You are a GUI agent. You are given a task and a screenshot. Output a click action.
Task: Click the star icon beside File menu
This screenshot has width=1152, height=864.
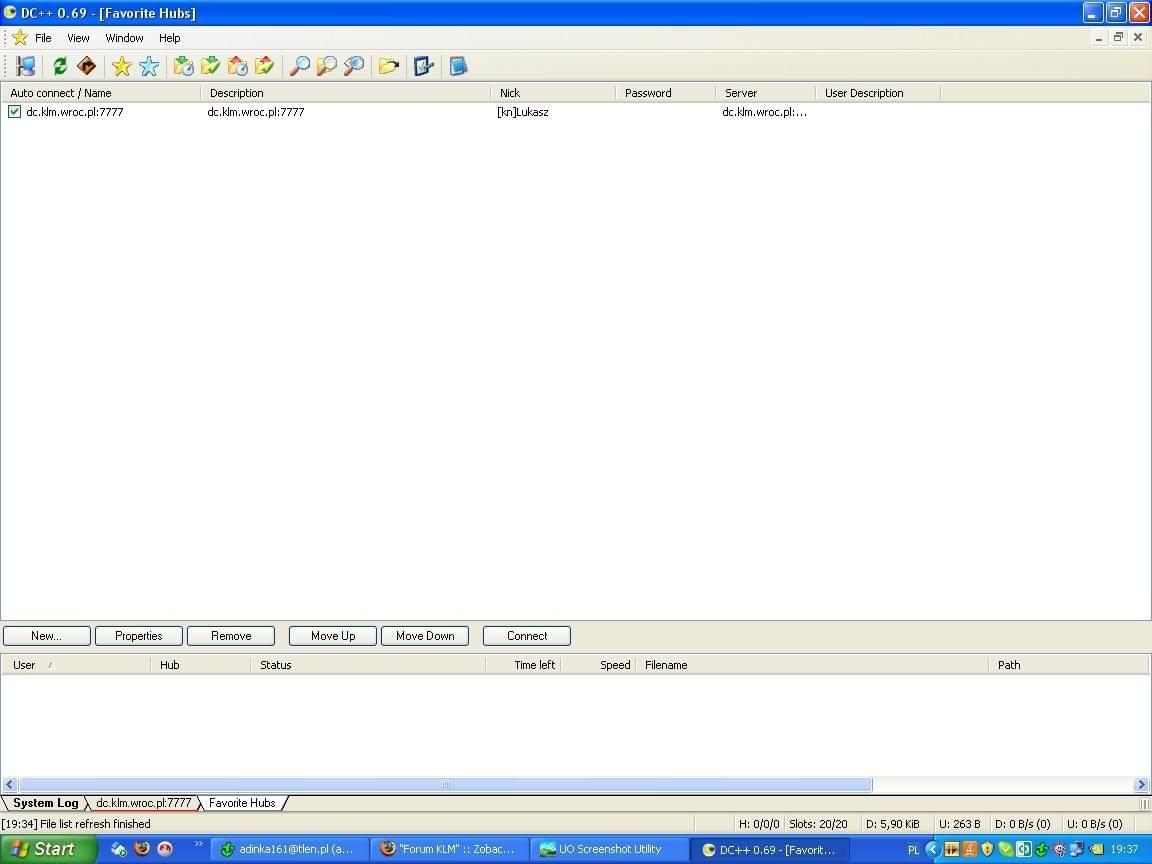pyautogui.click(x=20, y=37)
